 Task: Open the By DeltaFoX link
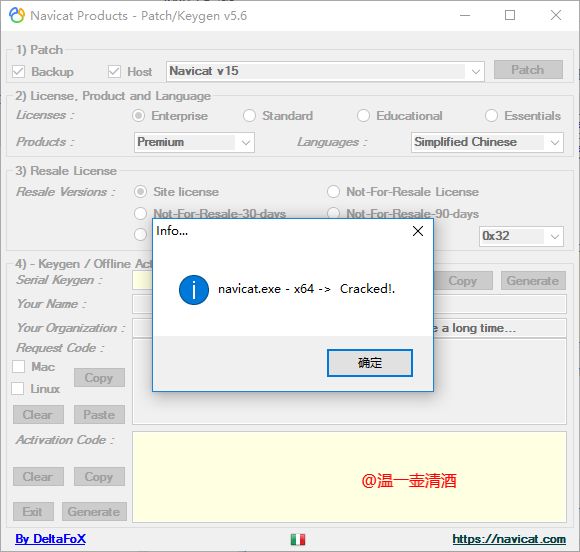[50, 539]
